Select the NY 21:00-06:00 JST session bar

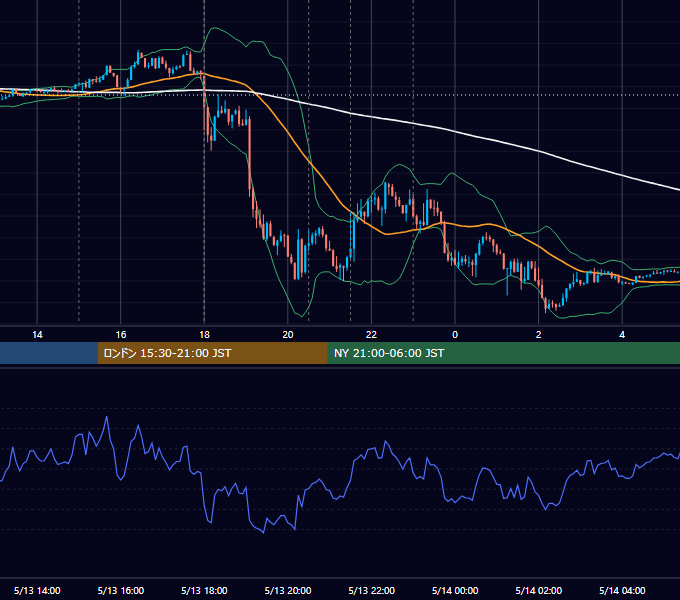pyautogui.click(x=503, y=353)
